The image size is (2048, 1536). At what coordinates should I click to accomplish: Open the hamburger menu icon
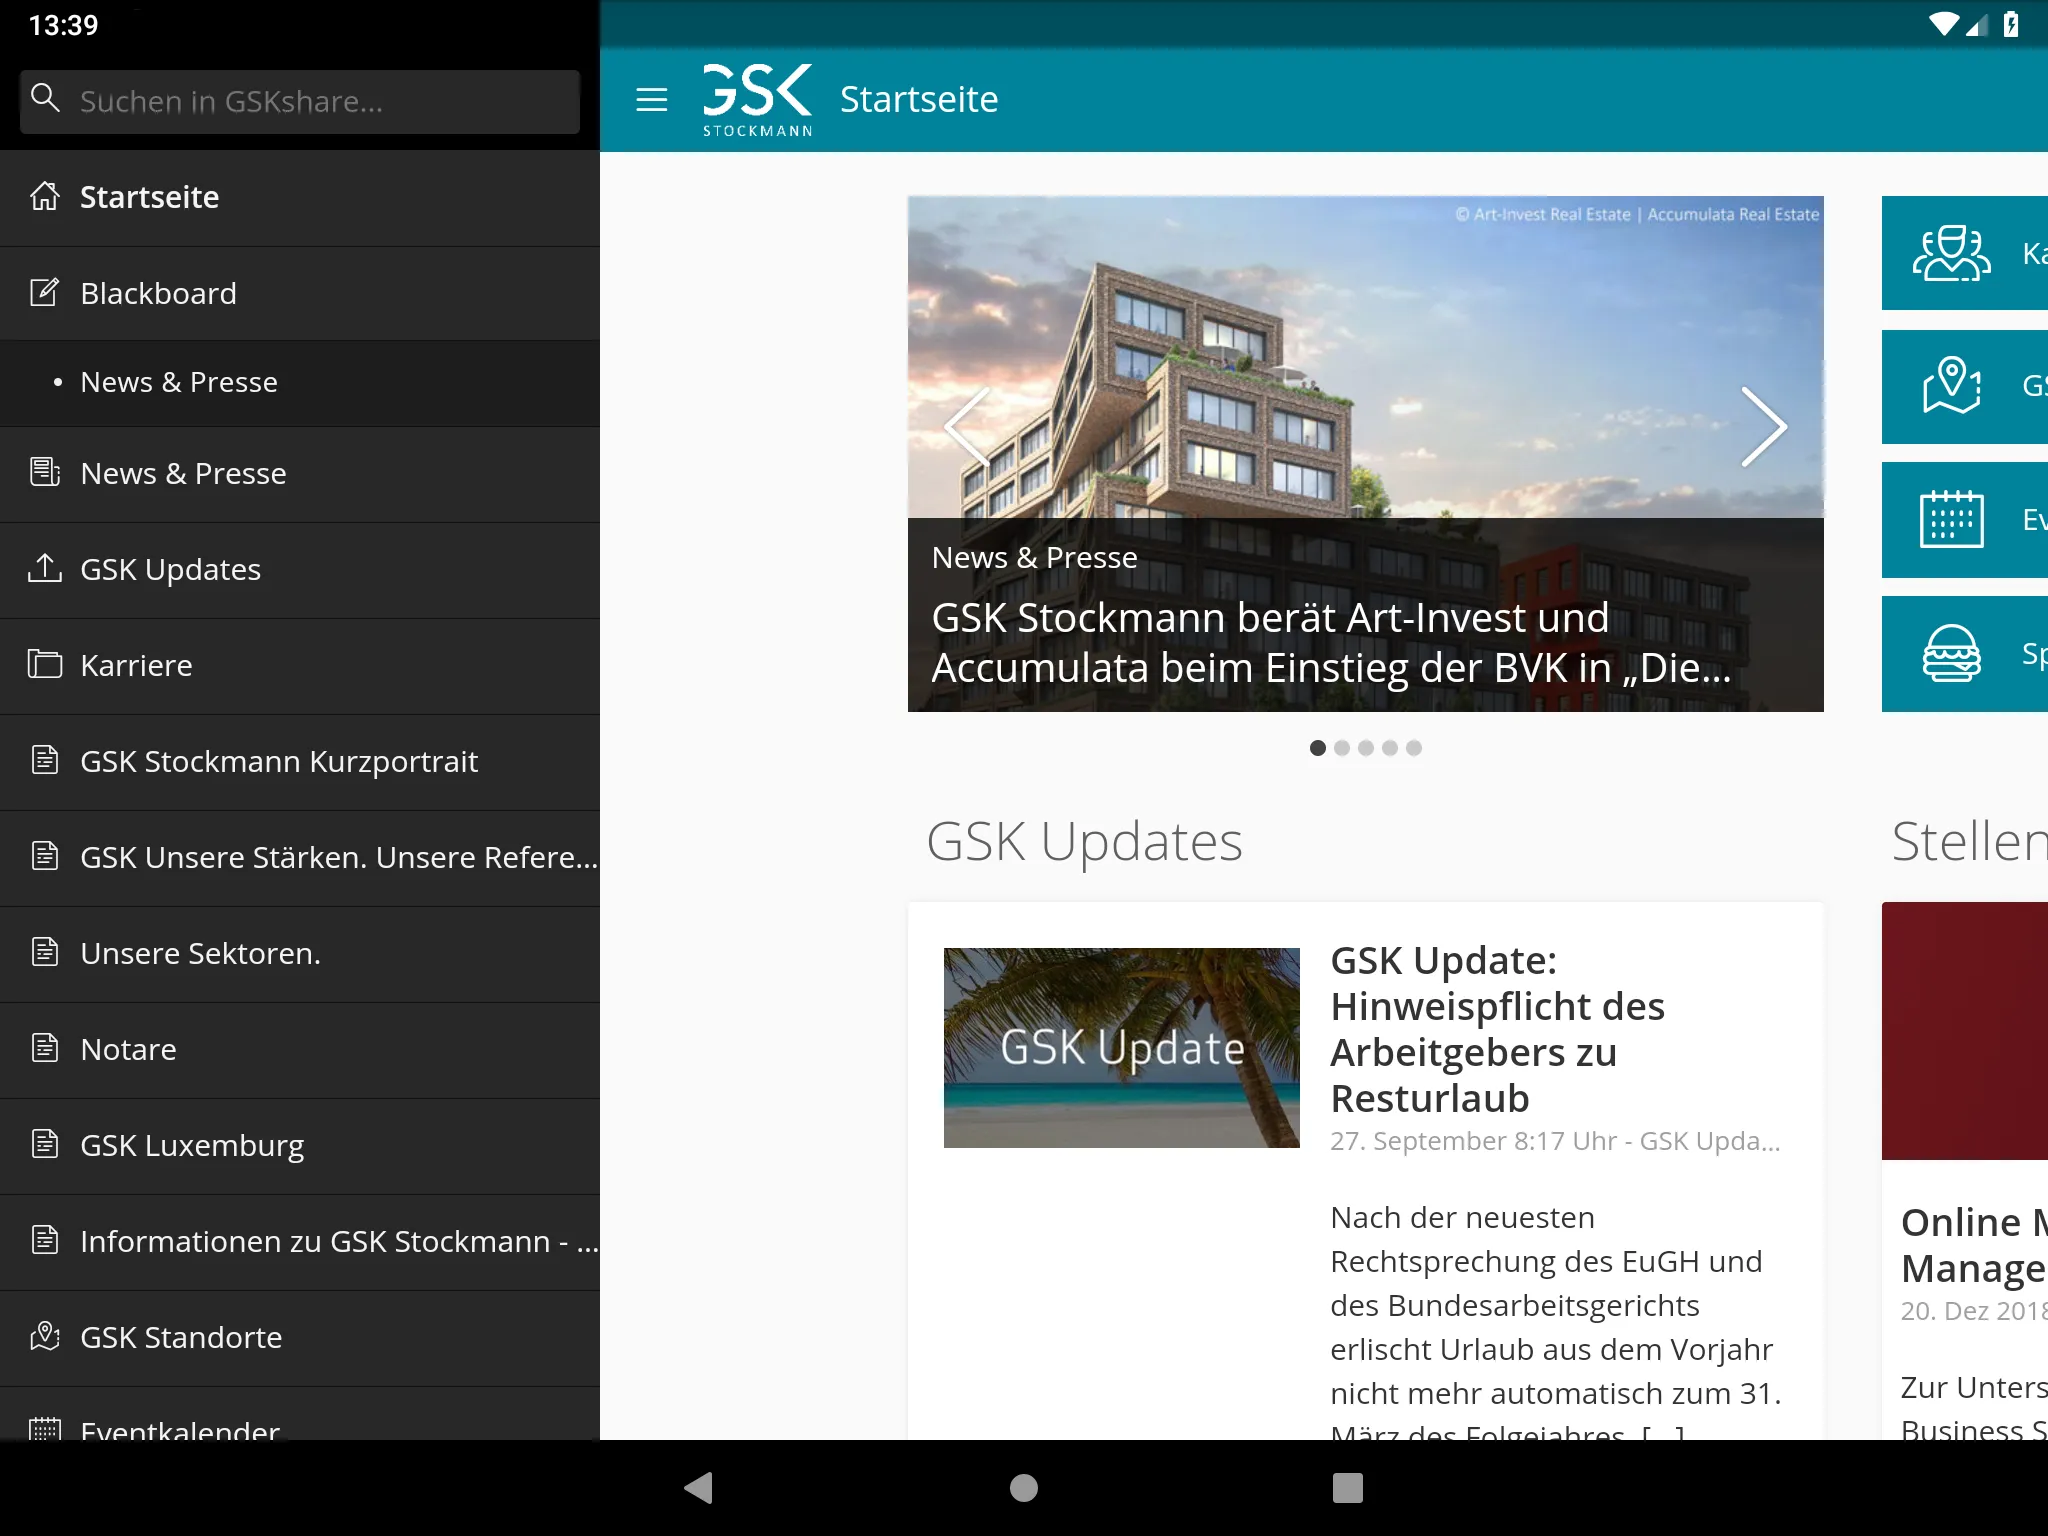click(651, 100)
